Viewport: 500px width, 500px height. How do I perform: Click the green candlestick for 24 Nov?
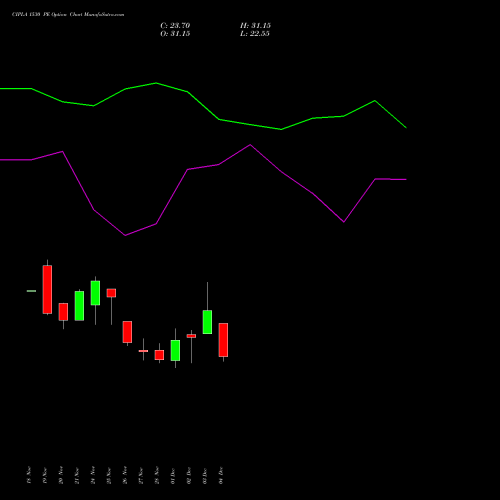click(x=95, y=293)
